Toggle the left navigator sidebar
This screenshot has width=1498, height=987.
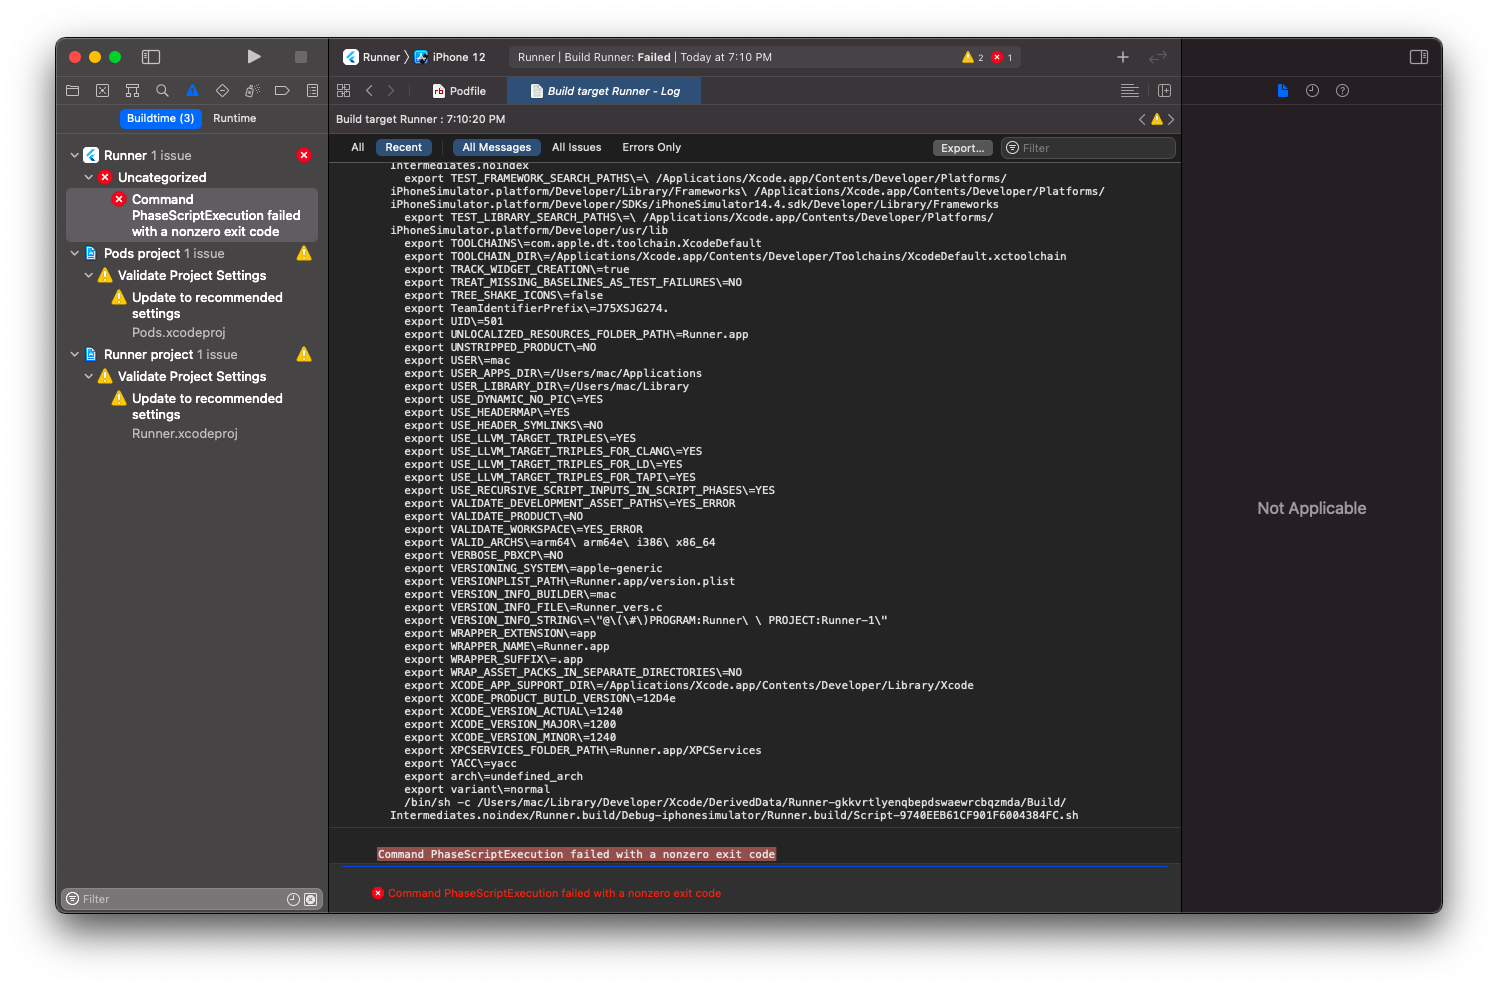[151, 57]
